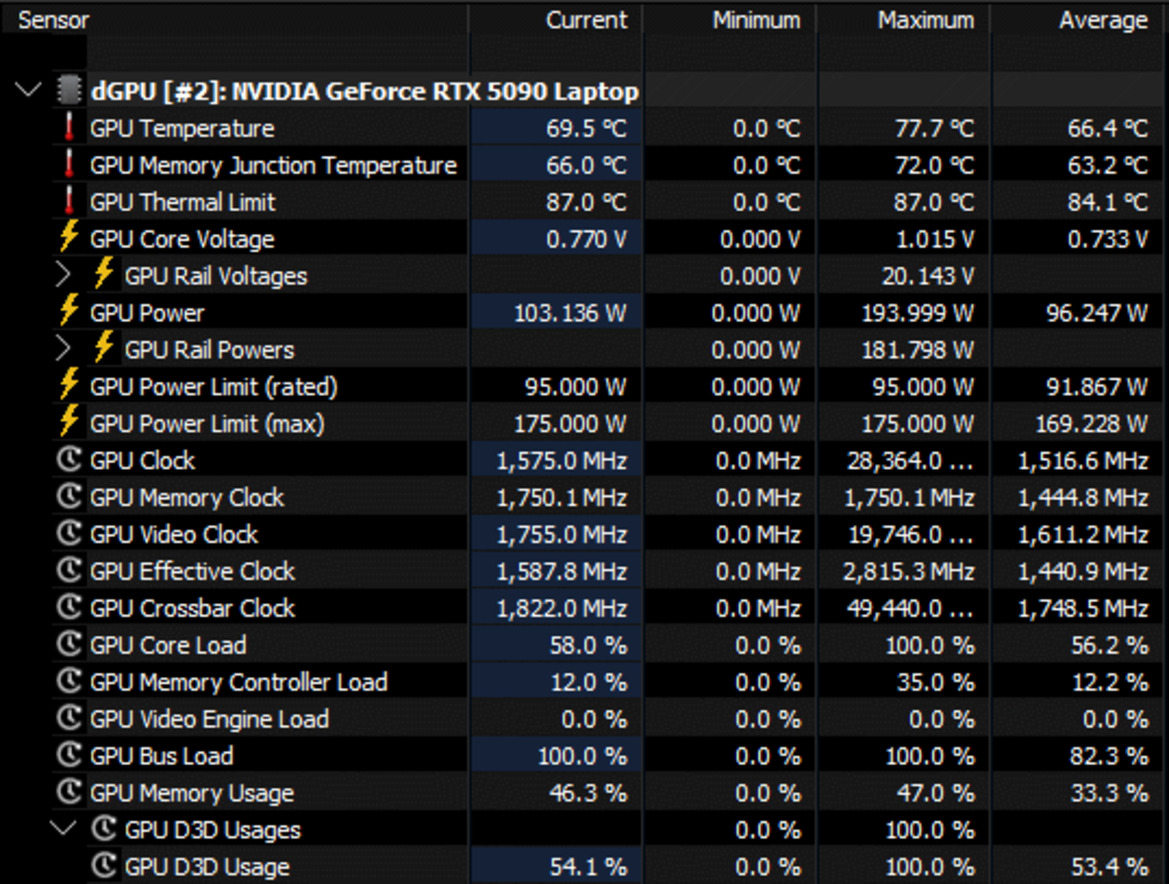Select the GPU Clock row label
Viewport: 1169px width, 884px height.
tap(142, 461)
